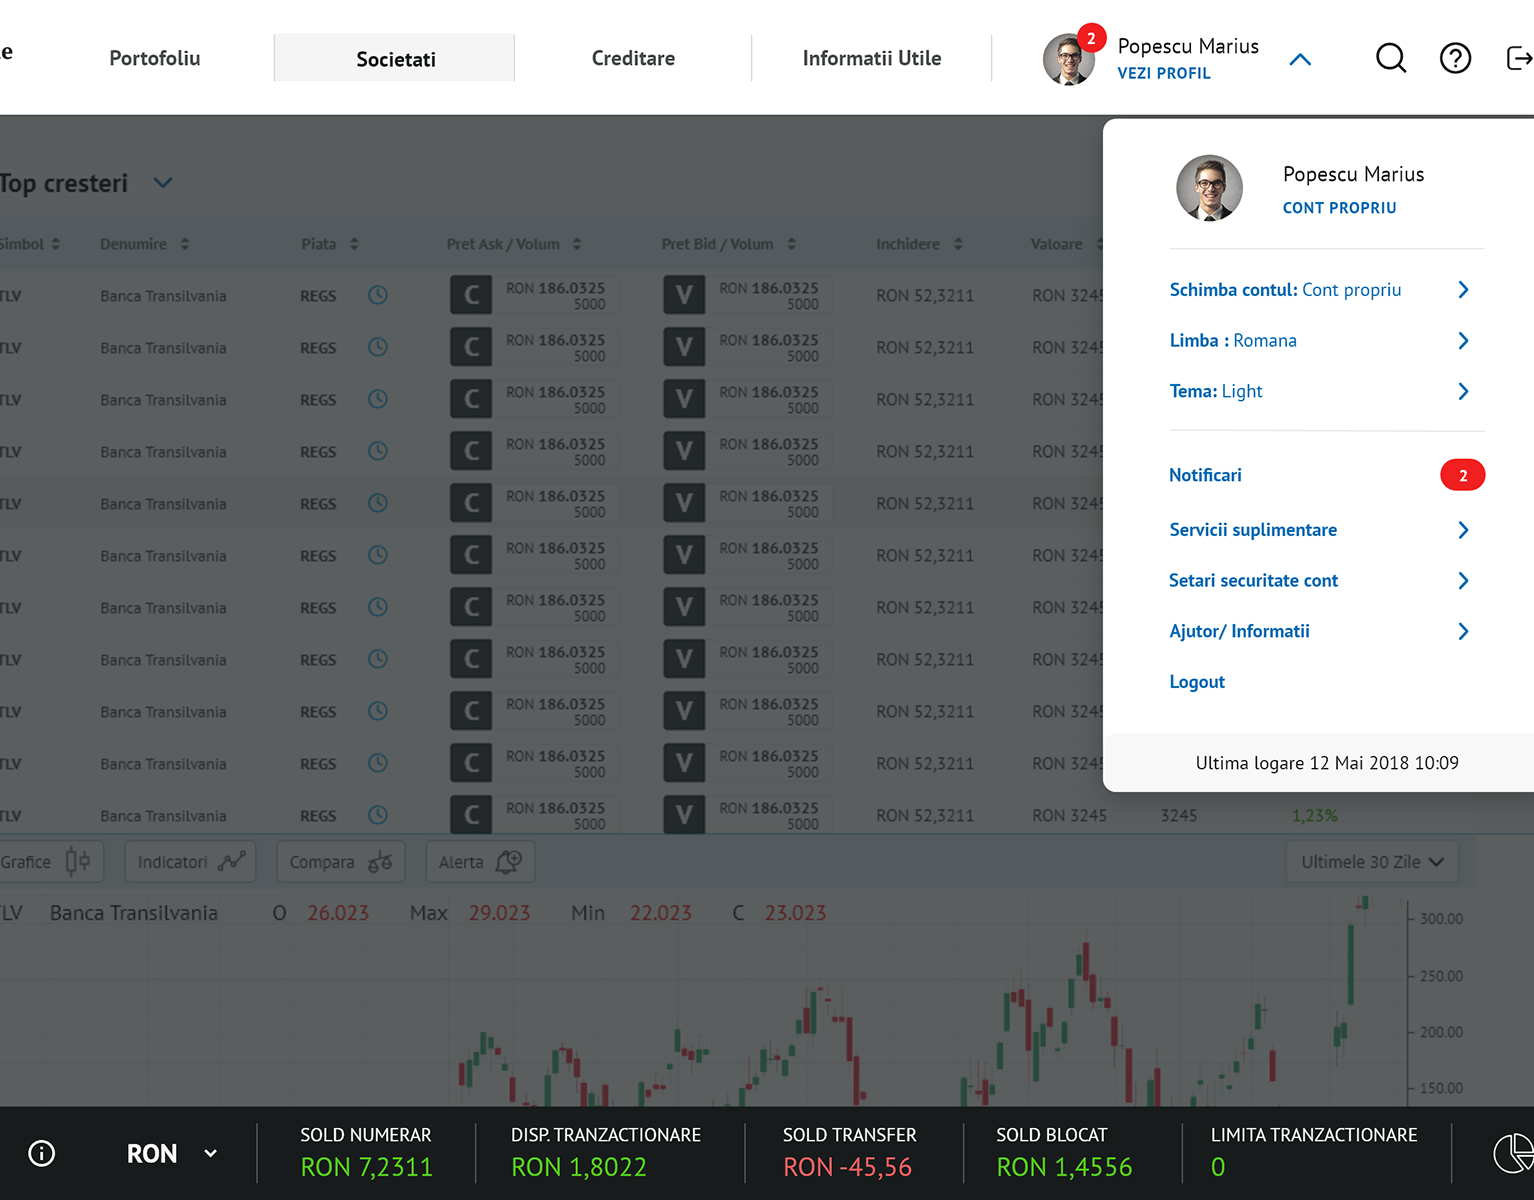Open the Indicatori button
1534x1200 pixels.
(190, 861)
